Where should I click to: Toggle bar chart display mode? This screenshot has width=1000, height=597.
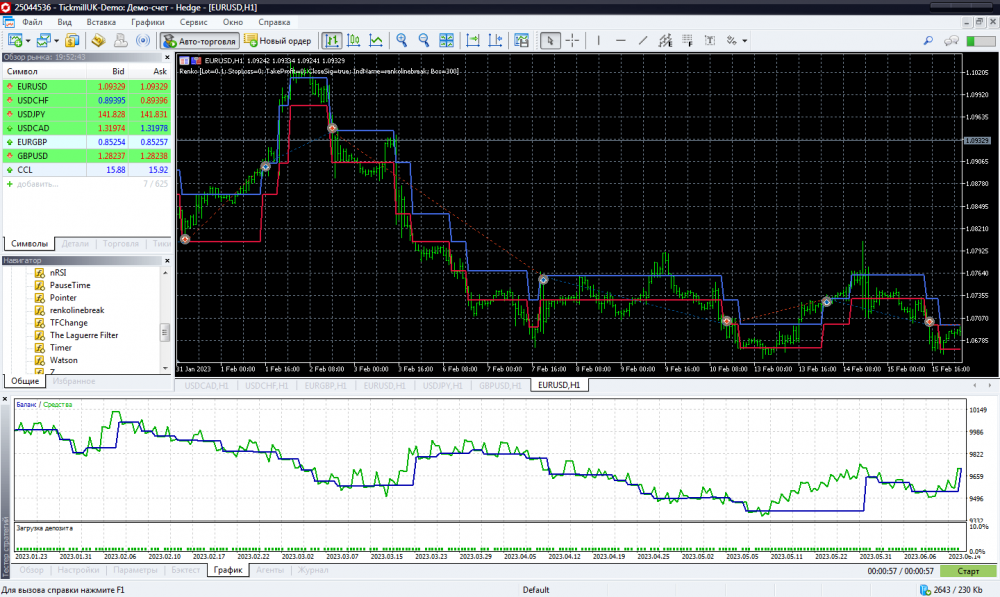330,41
